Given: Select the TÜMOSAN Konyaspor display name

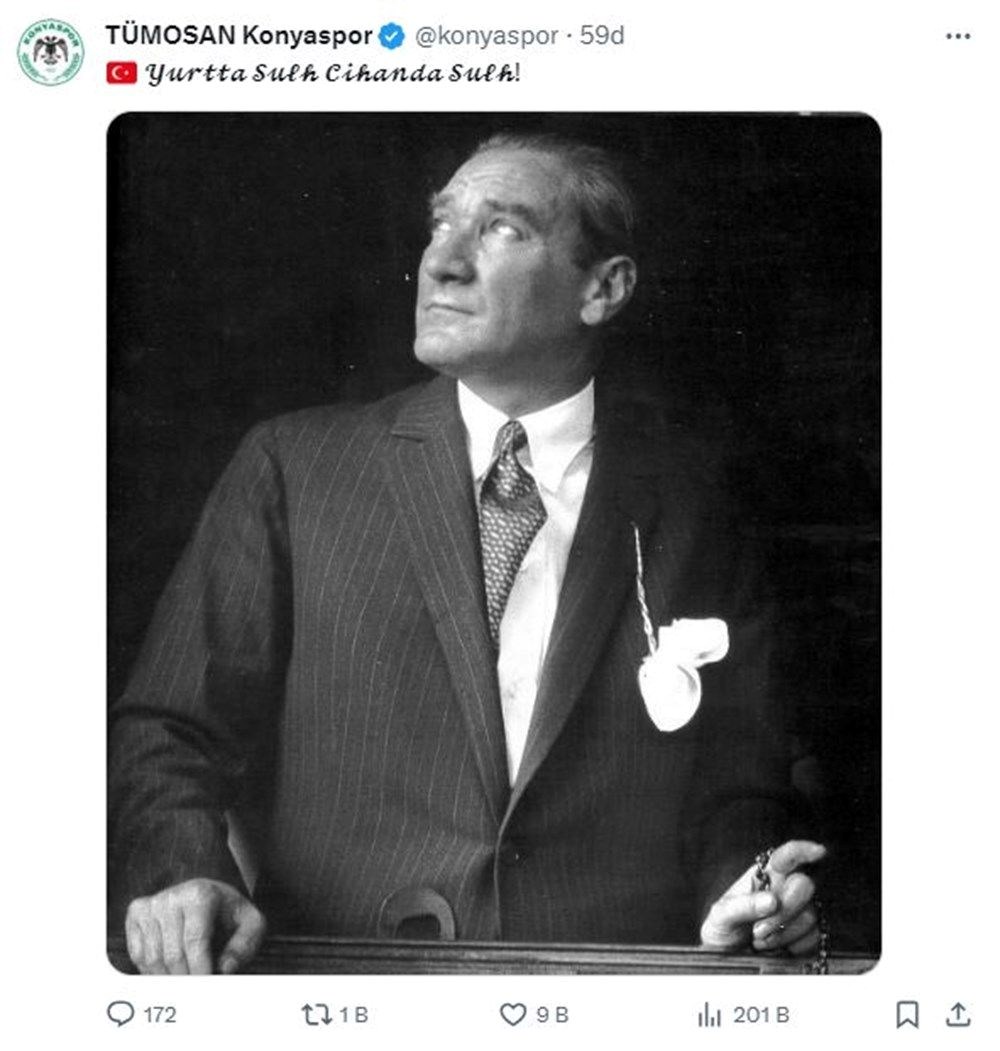Looking at the screenshot, I should pyautogui.click(x=240, y=33).
